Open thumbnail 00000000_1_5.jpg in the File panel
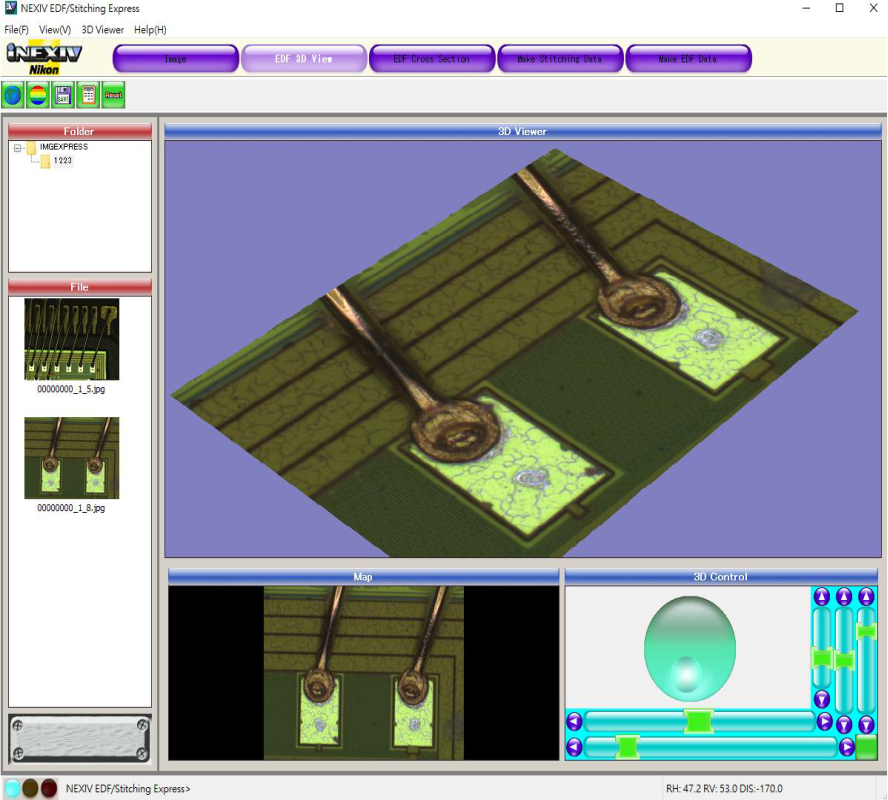Viewport: 888px width, 800px height. pos(71,340)
